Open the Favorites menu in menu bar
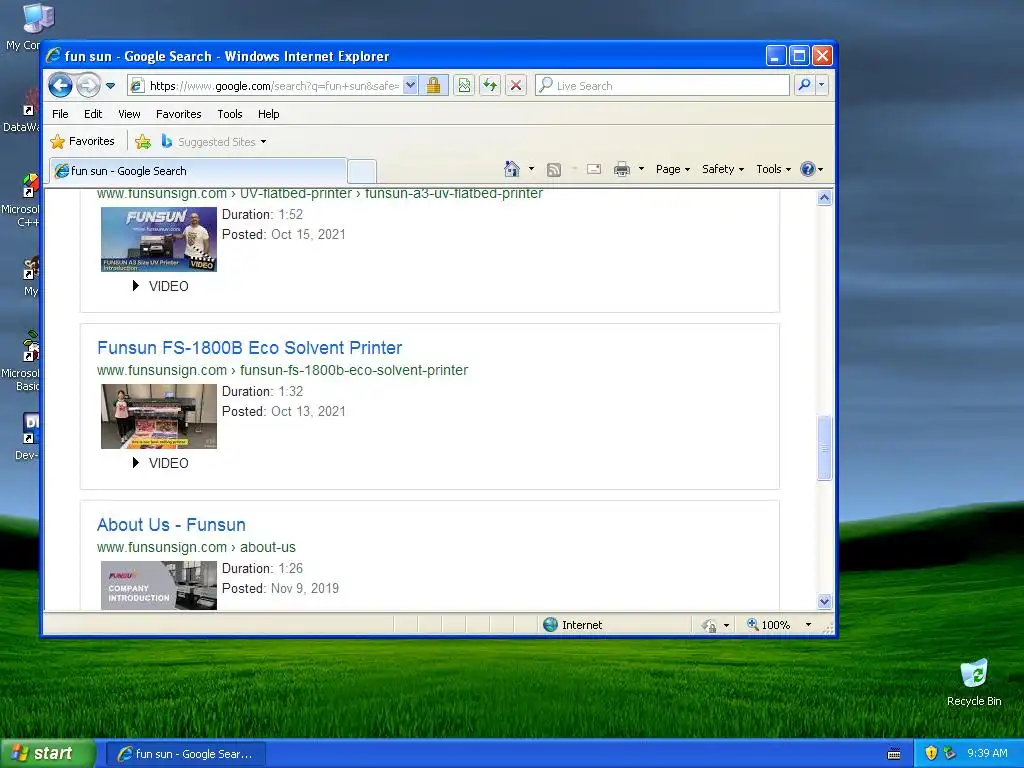 pyautogui.click(x=178, y=114)
